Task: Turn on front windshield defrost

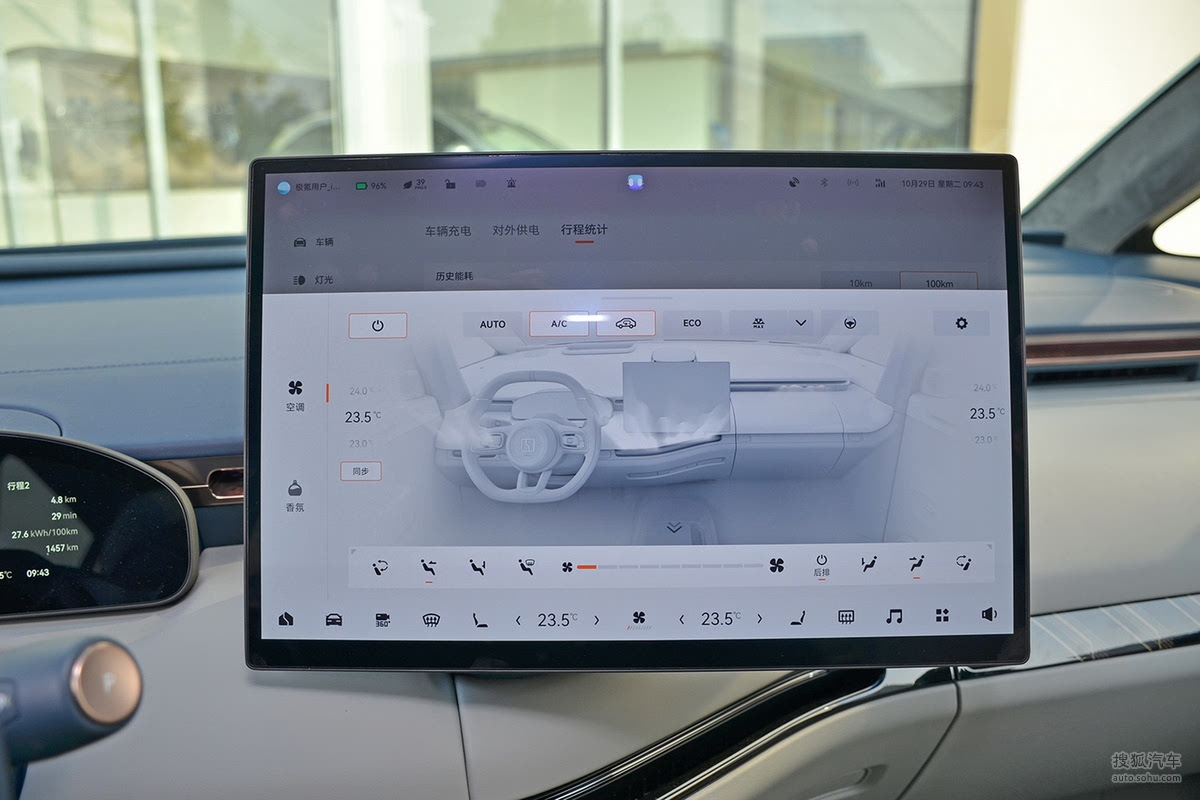Action: 431,619
